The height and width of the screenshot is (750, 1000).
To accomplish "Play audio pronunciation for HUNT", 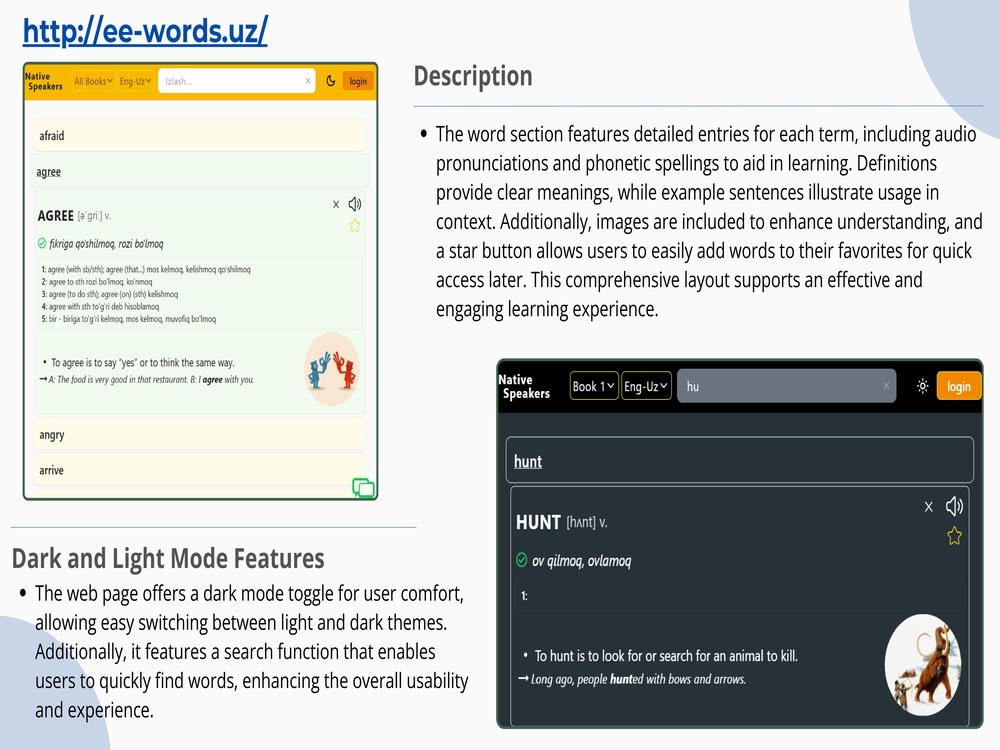I will pyautogui.click(x=954, y=506).
